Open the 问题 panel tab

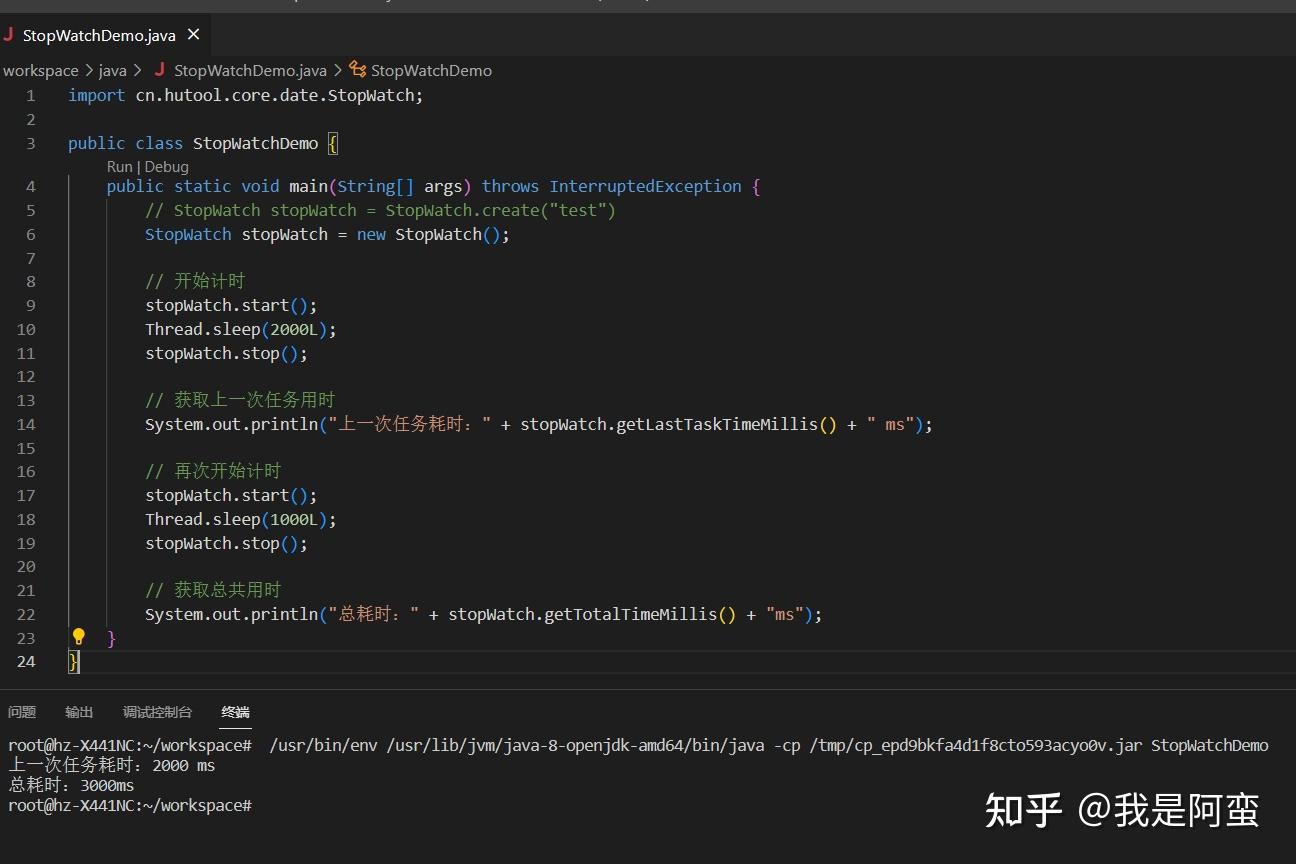(x=21, y=712)
